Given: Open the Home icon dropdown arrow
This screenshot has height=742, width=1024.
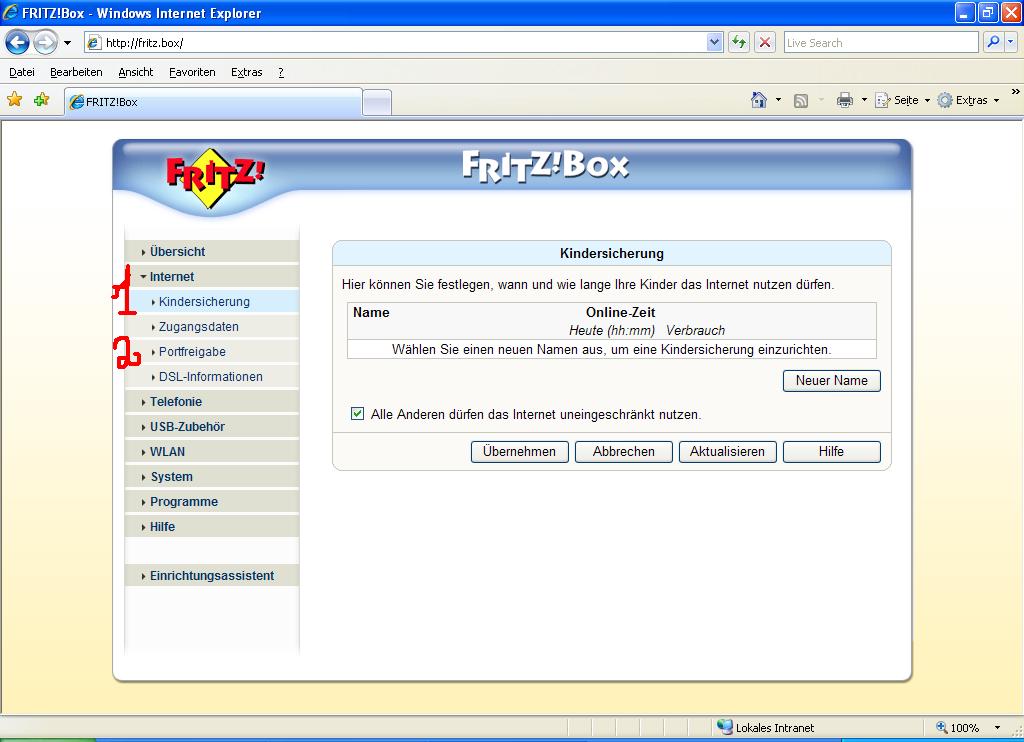Looking at the screenshot, I should point(778,100).
